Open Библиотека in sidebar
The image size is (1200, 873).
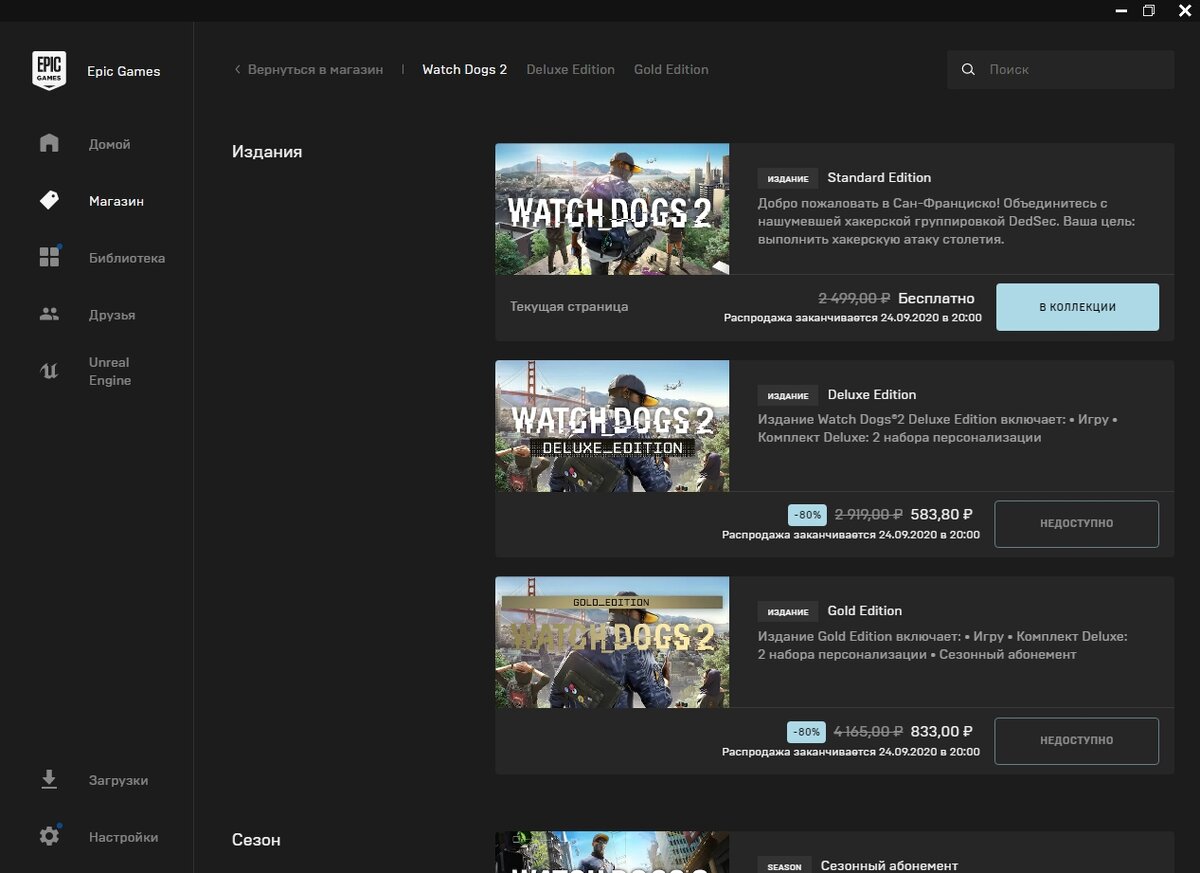click(x=127, y=258)
